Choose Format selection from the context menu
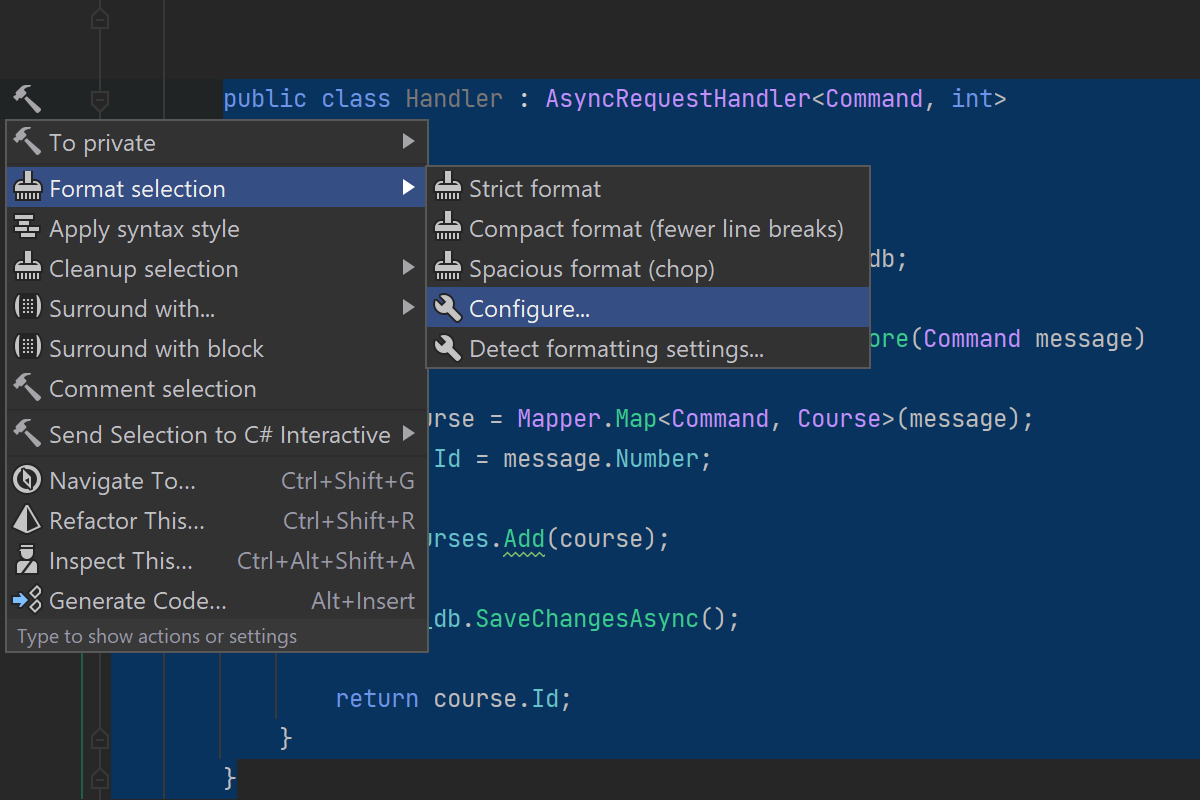Image resolution: width=1200 pixels, height=800 pixels. pos(217,188)
